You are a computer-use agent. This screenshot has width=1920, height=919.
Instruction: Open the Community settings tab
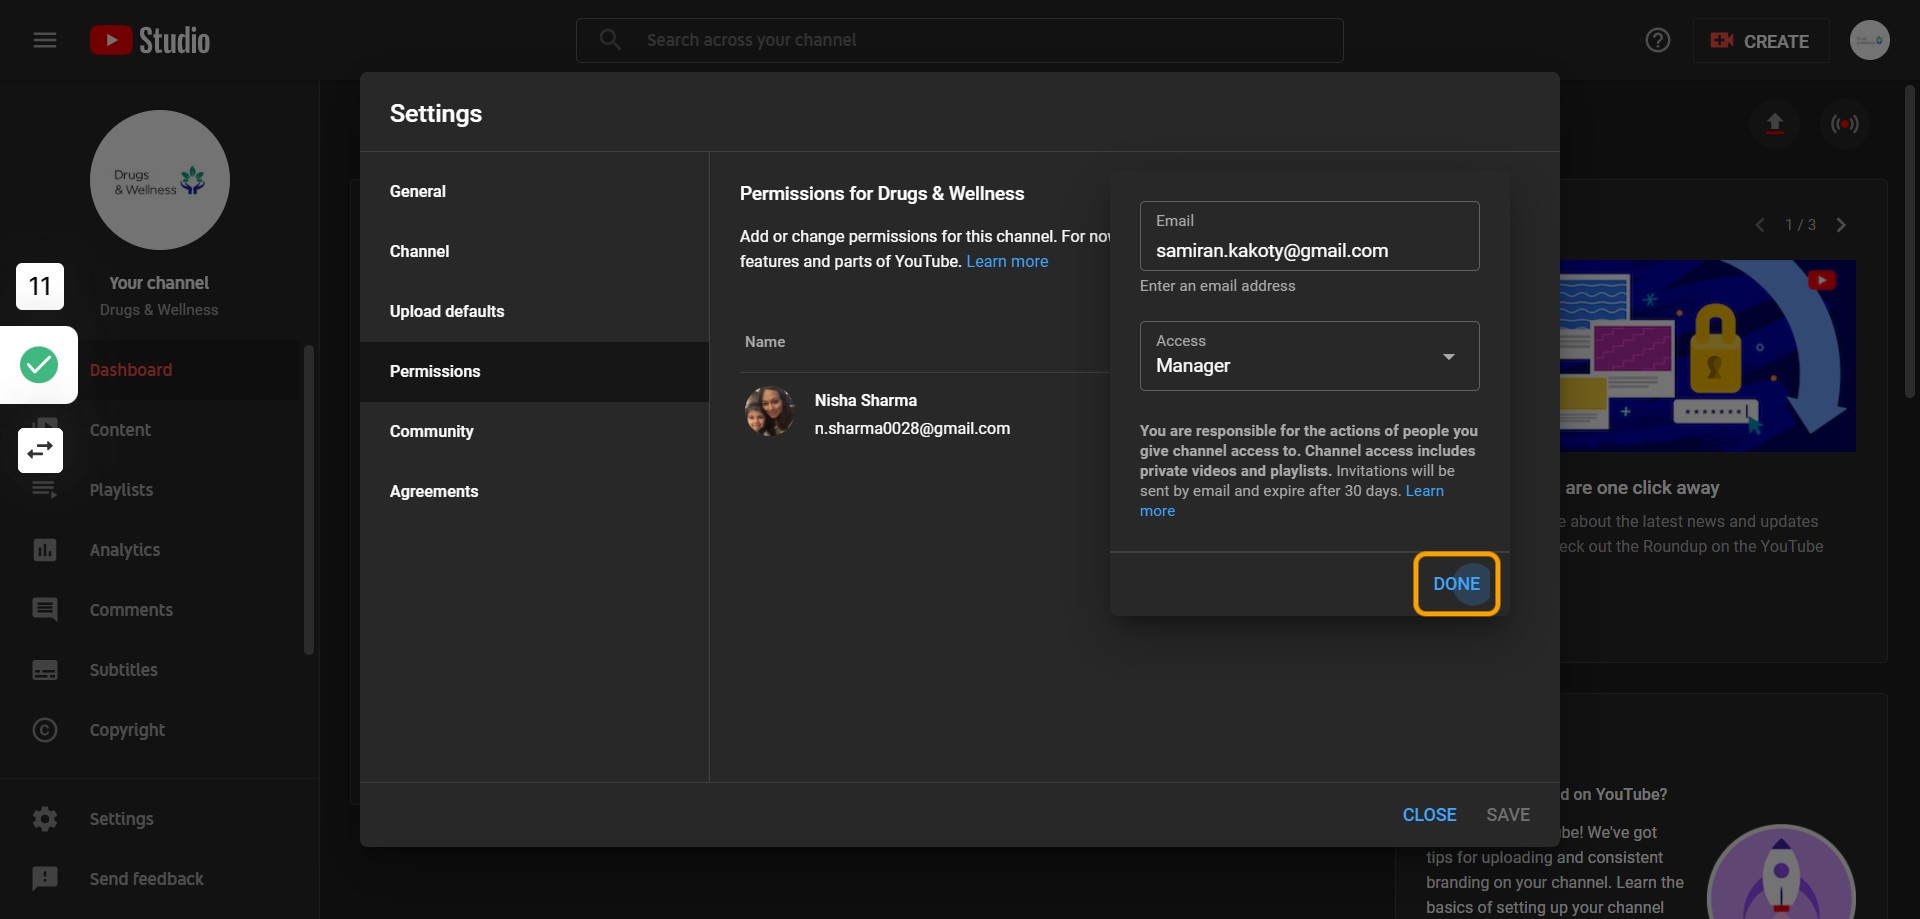coord(534,431)
